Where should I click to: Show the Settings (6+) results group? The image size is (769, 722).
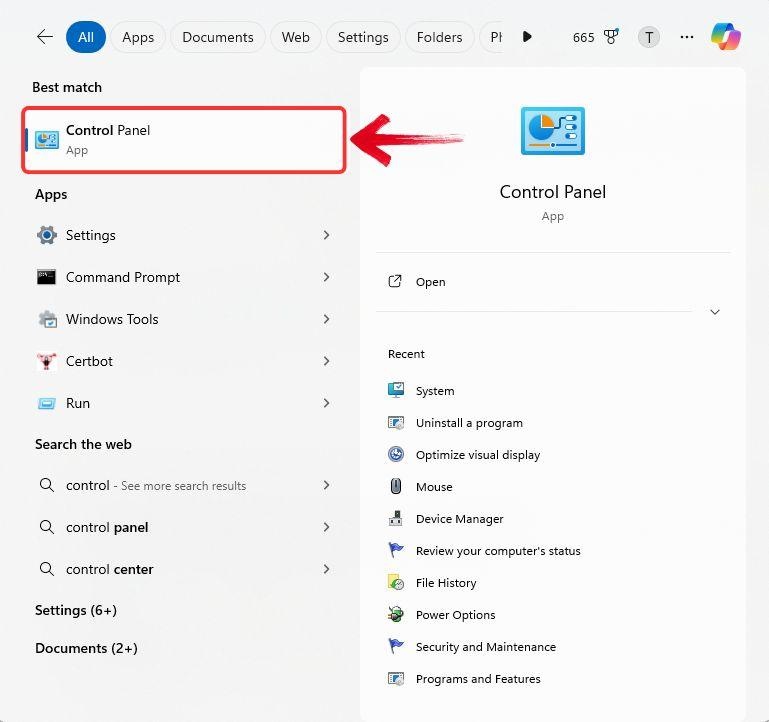click(x=76, y=611)
